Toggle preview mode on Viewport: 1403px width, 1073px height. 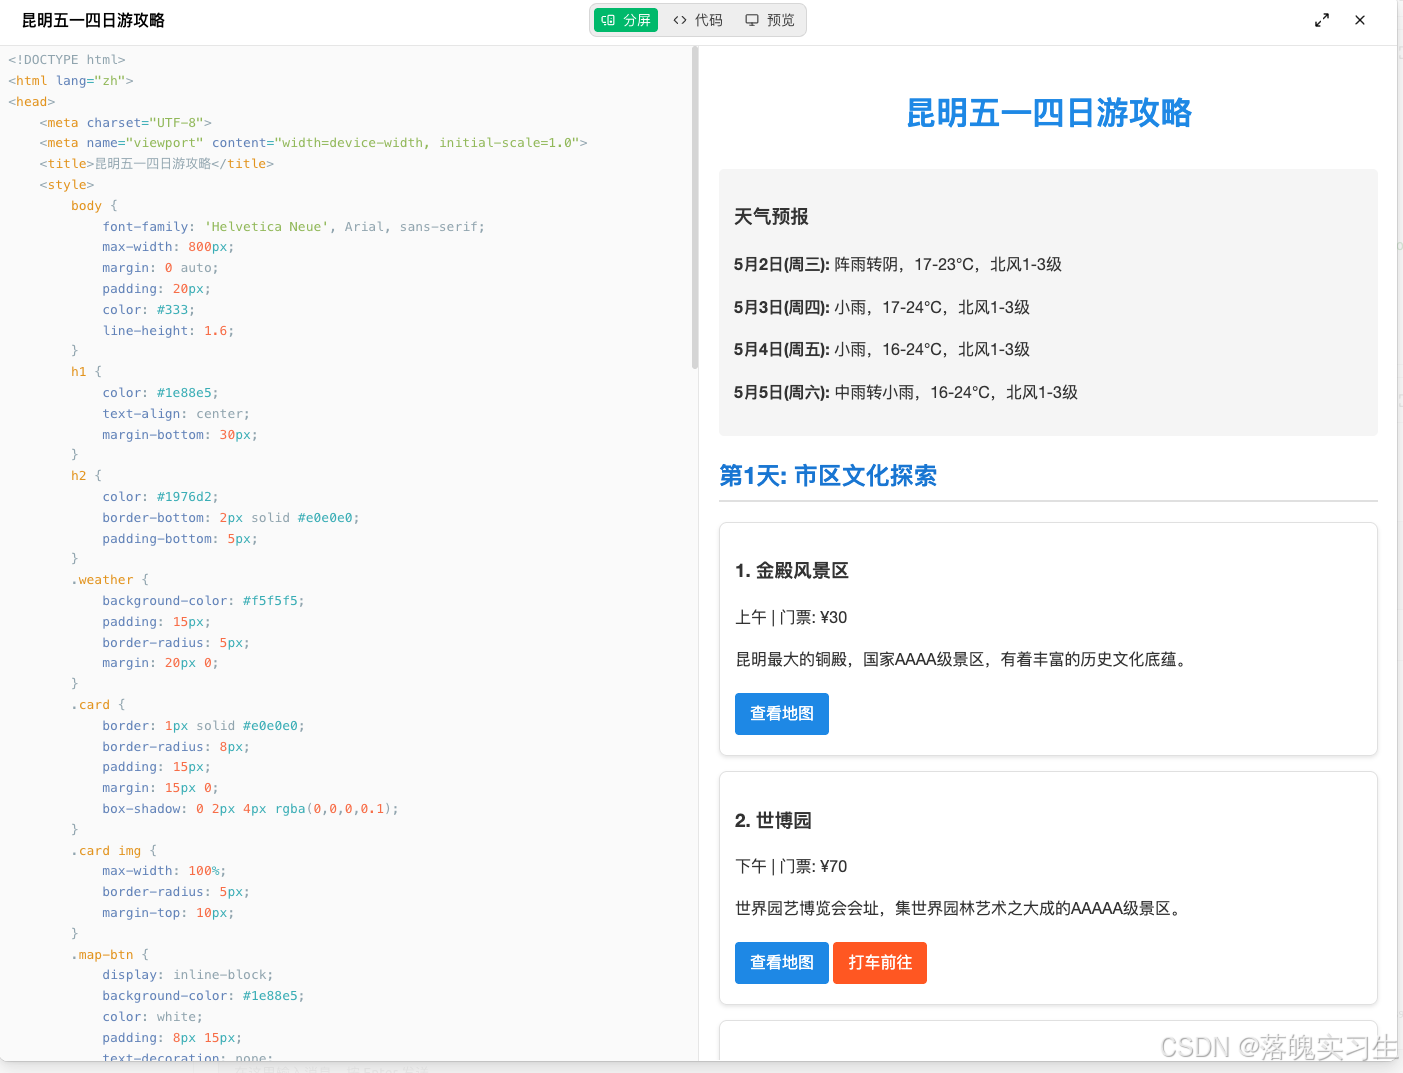pos(769,19)
